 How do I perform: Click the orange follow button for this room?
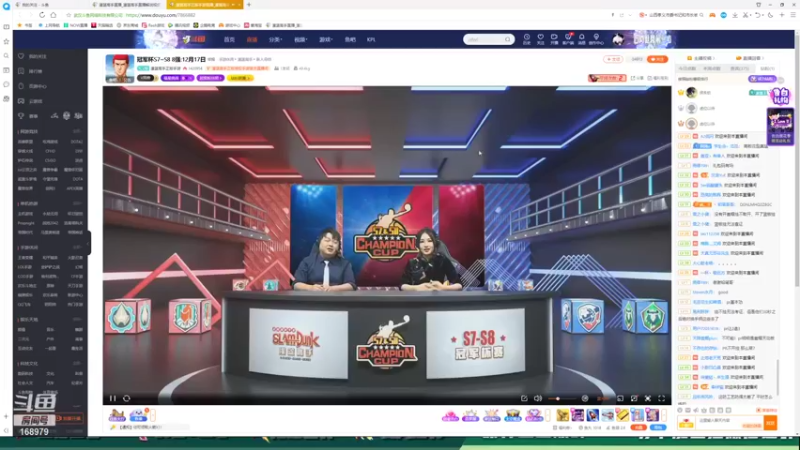pos(657,59)
